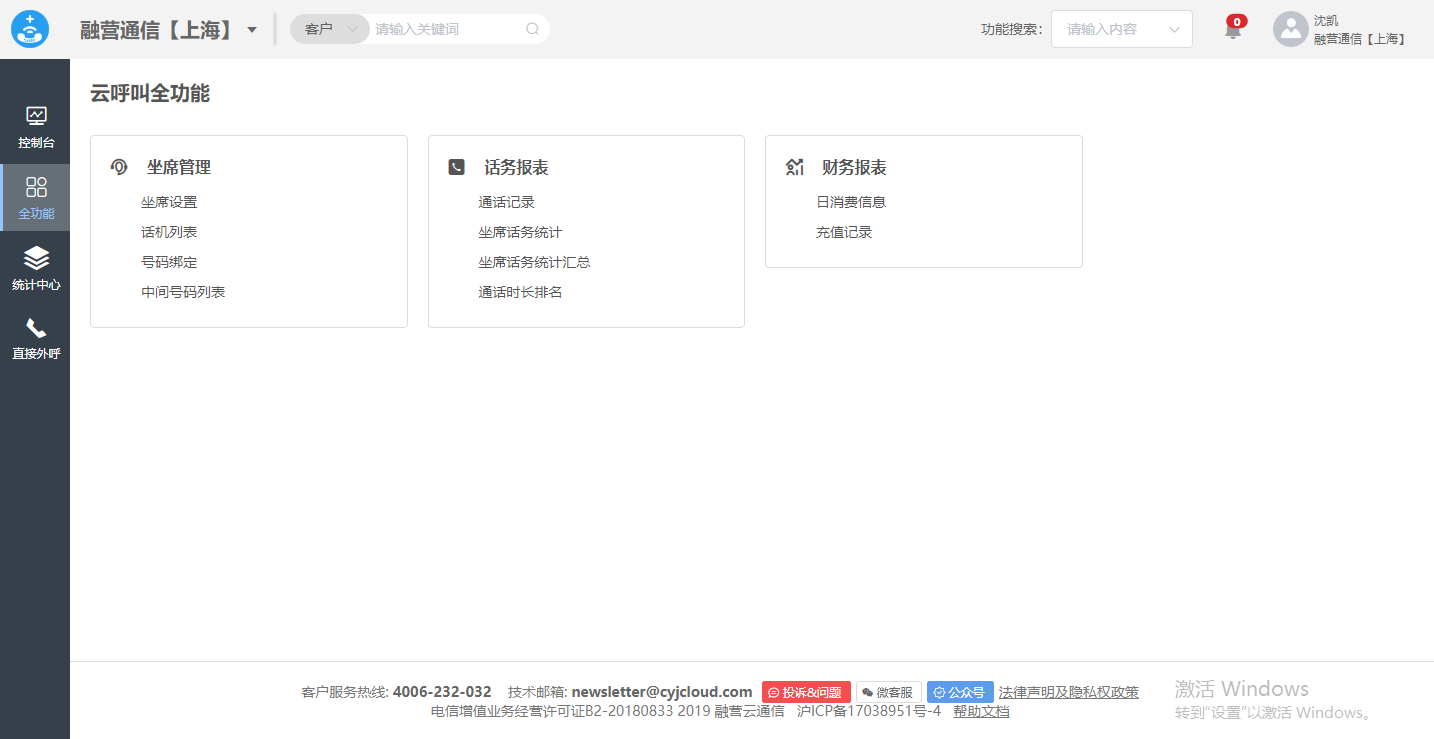Expand the 功能搜索 select box
The height and width of the screenshot is (739, 1434).
1121,29
